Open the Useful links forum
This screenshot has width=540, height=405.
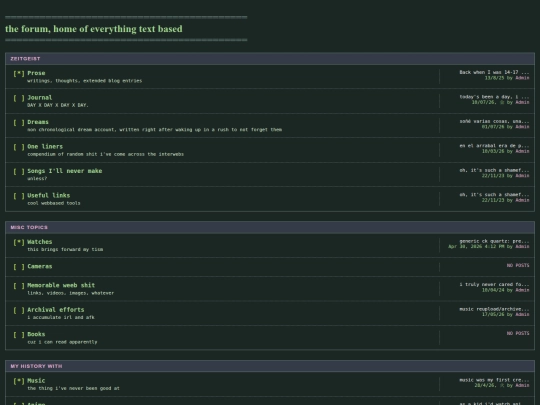[49, 195]
